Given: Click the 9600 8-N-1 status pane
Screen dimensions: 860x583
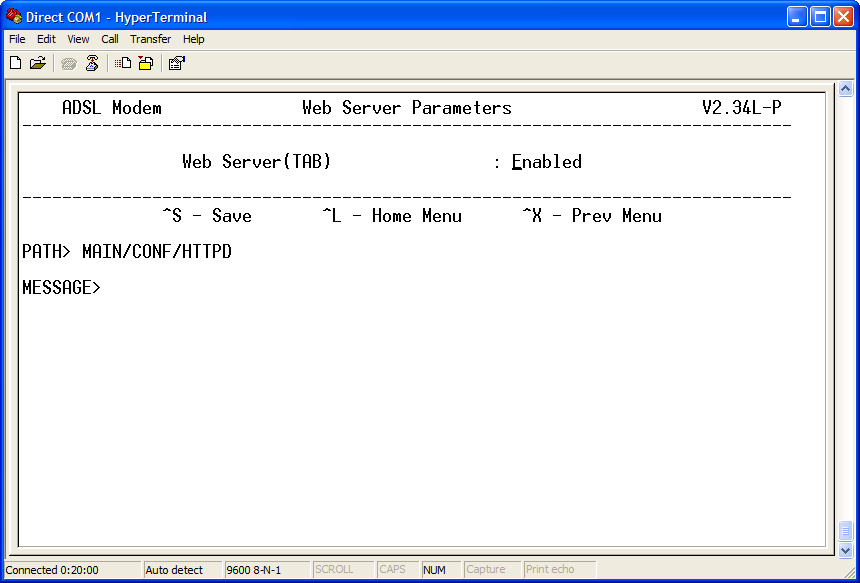Looking at the screenshot, I should coord(253,569).
